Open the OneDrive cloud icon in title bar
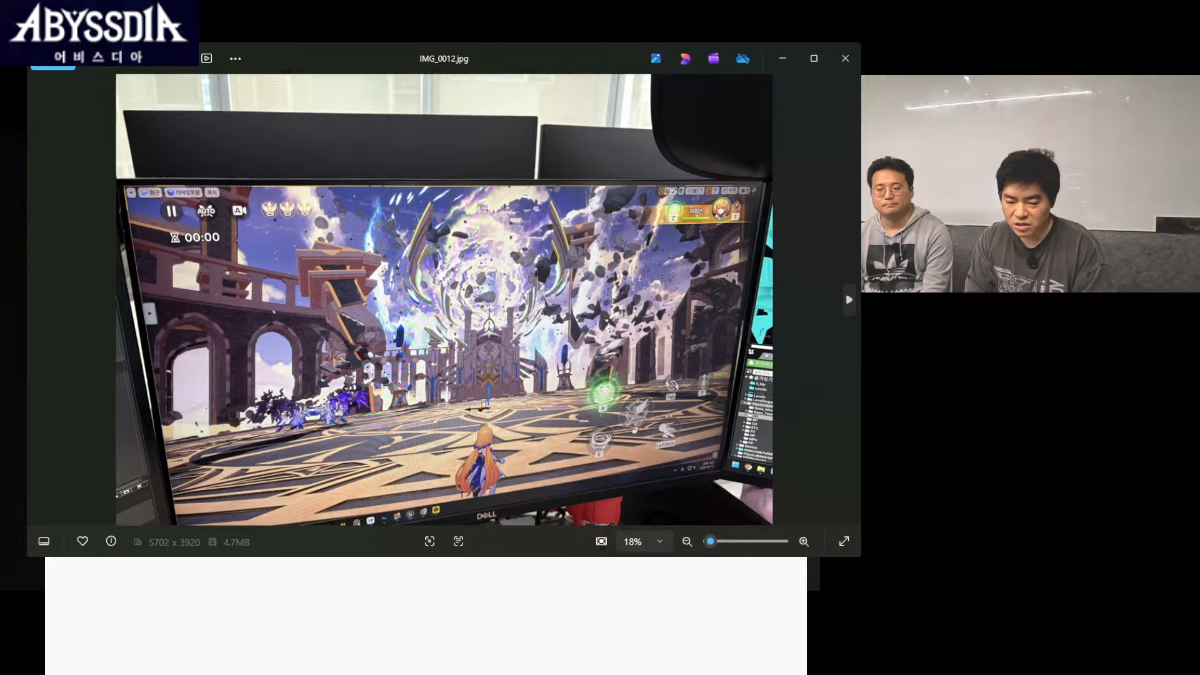Screen dimensions: 1200x675 coord(742,58)
